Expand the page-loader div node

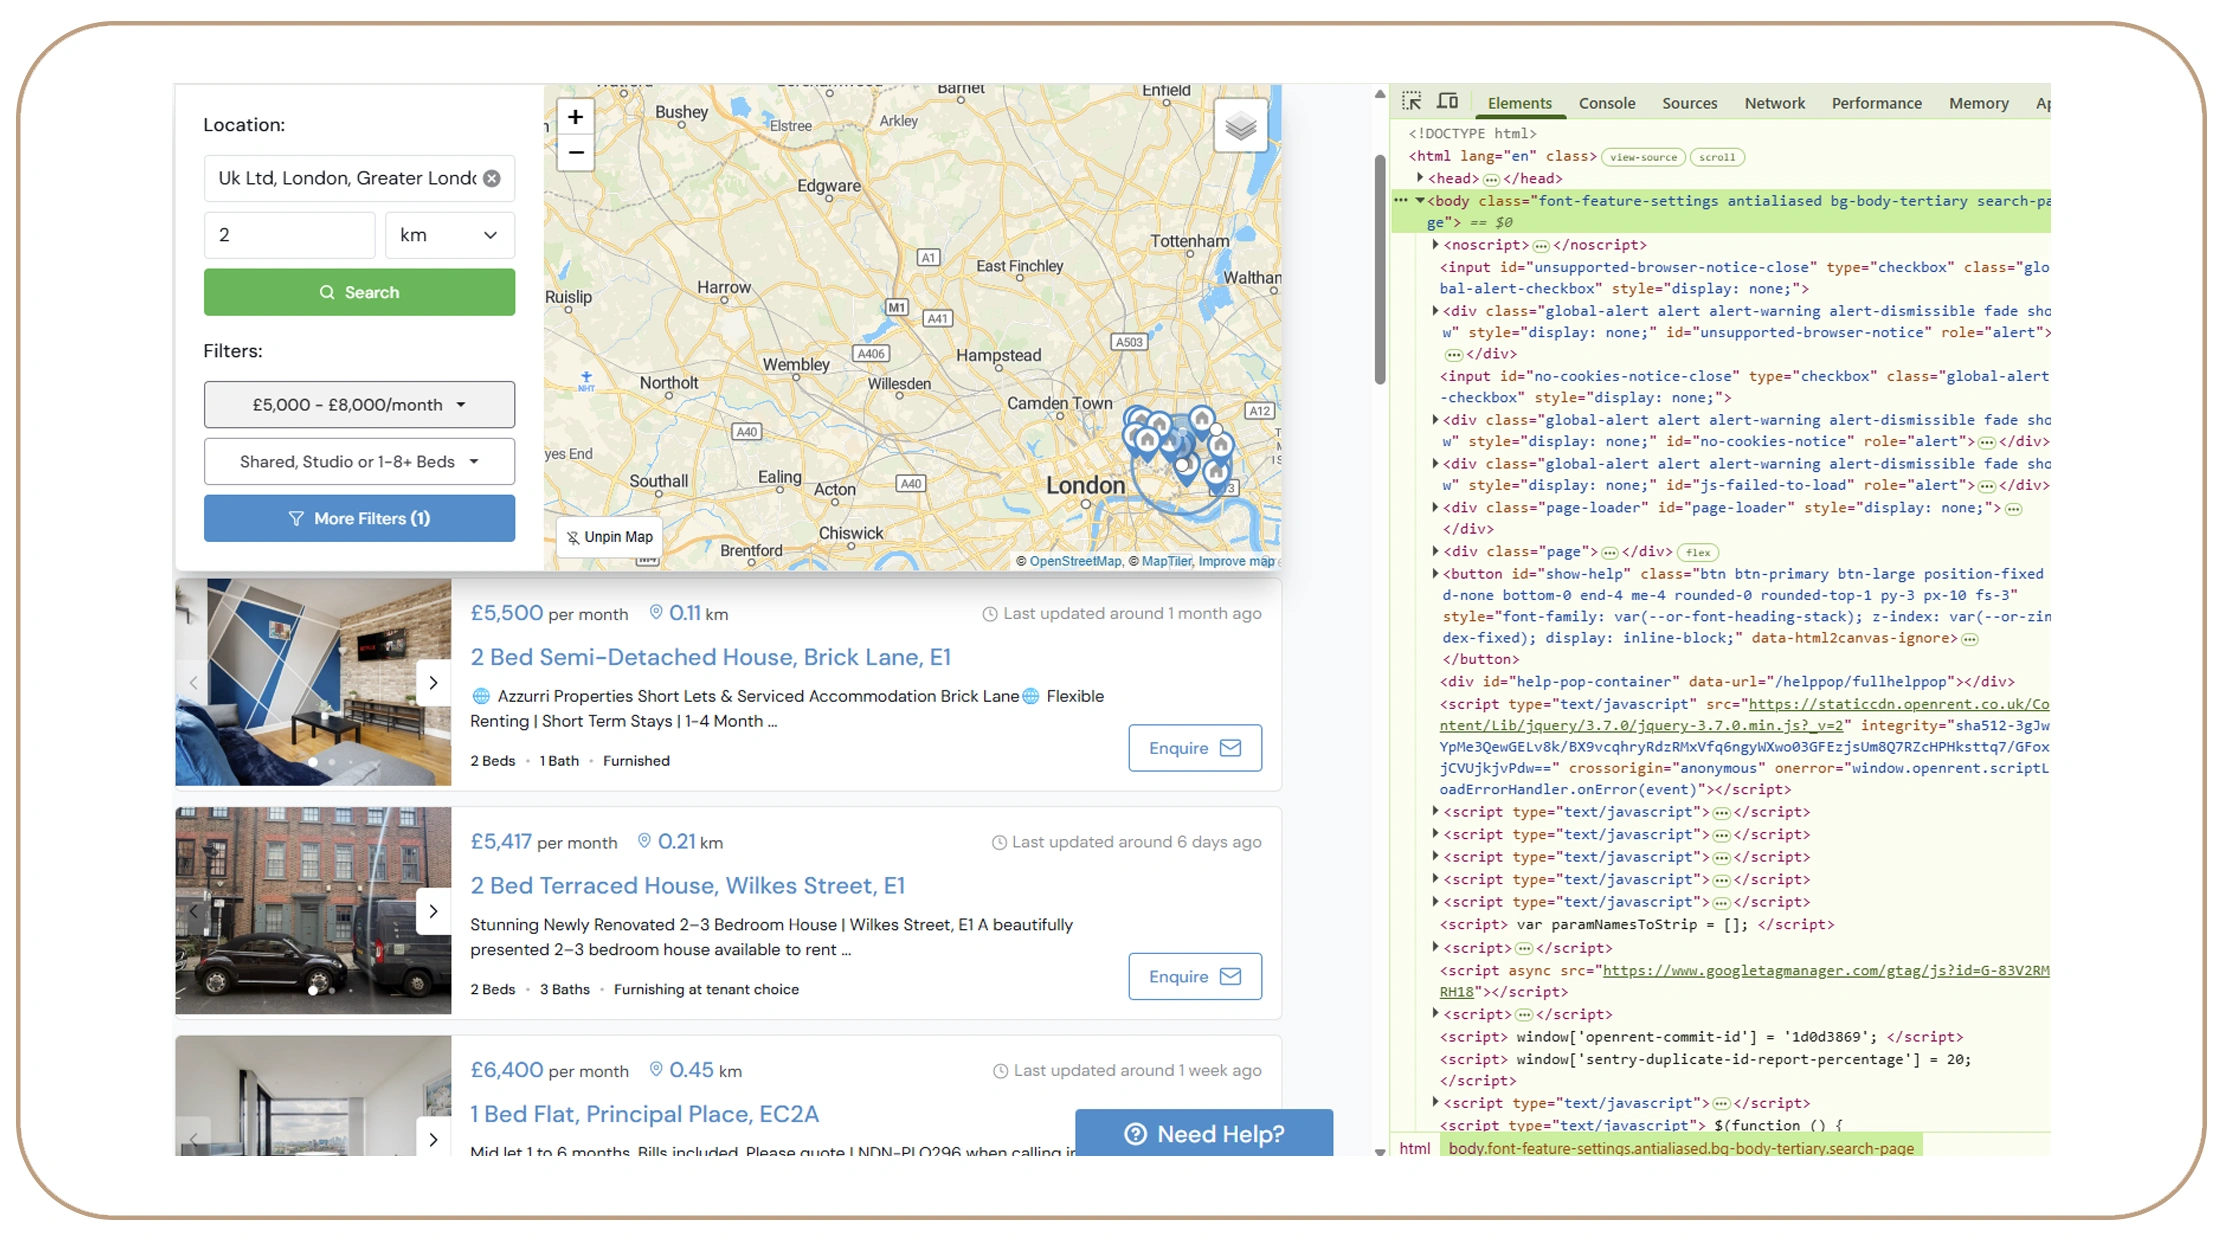coord(1435,507)
